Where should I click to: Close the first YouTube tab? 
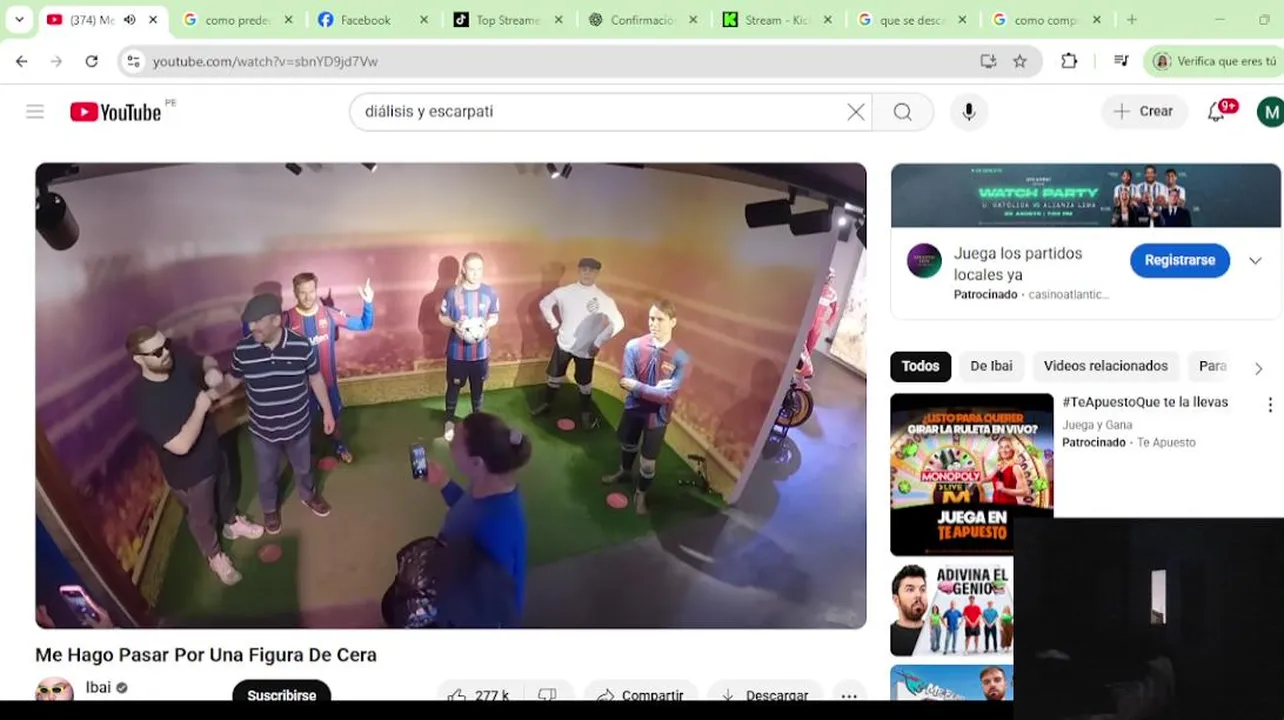click(153, 20)
